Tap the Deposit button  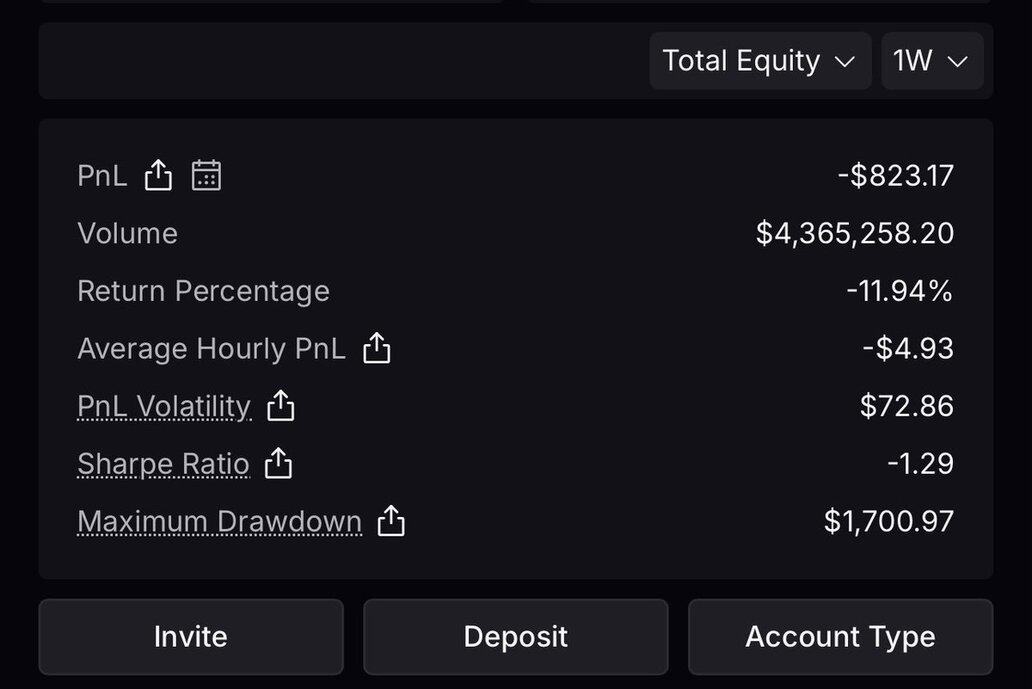pyautogui.click(x=515, y=637)
